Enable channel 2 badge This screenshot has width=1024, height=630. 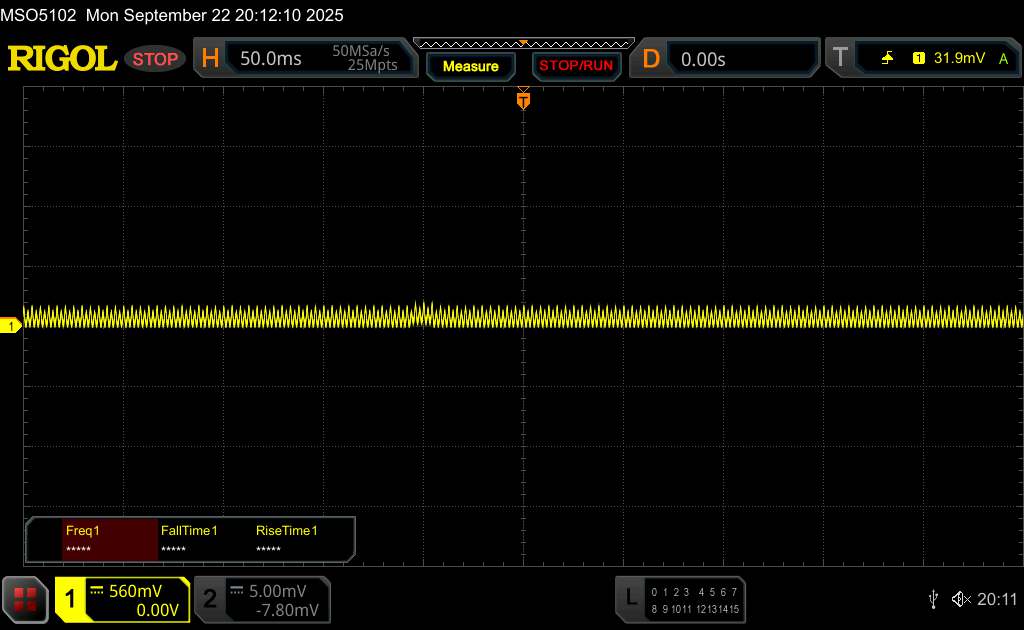210,599
